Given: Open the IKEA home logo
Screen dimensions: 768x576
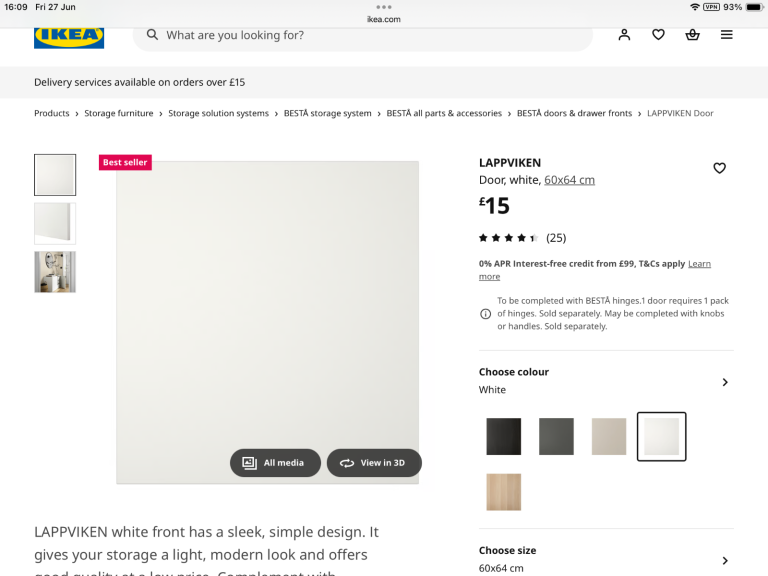Looking at the screenshot, I should point(69,37).
